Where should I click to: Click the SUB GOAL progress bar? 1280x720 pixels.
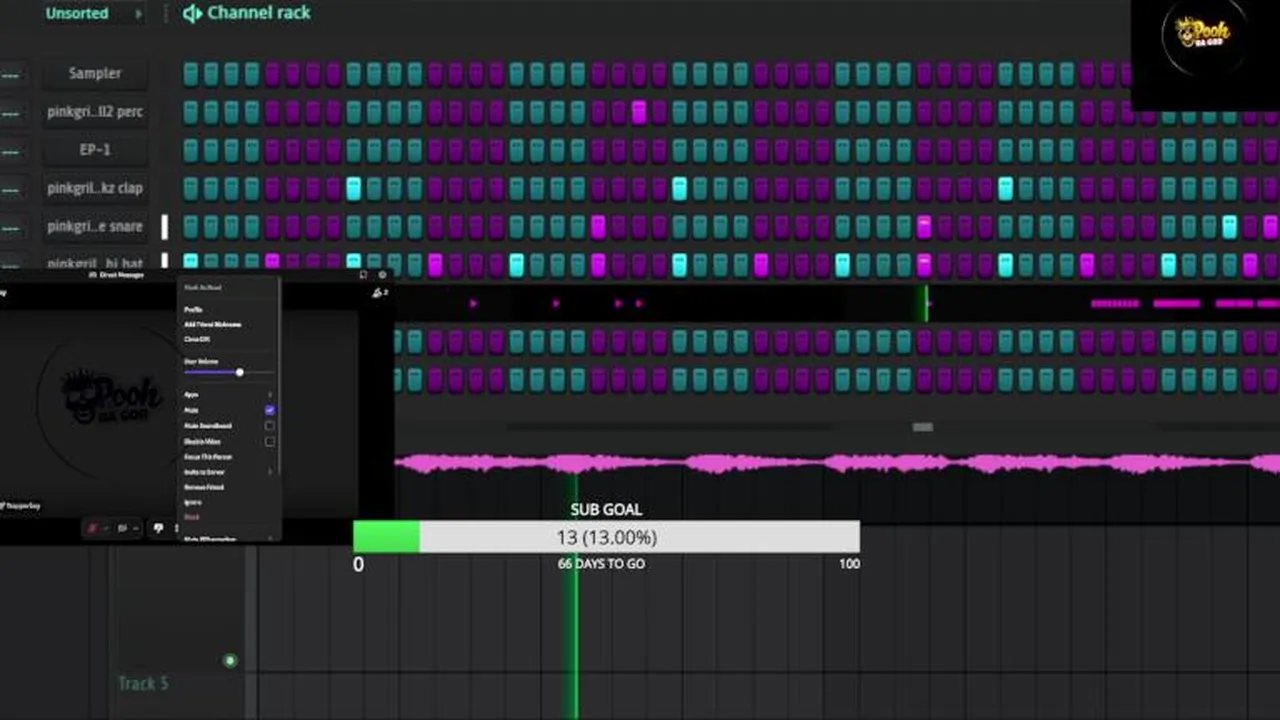point(606,537)
